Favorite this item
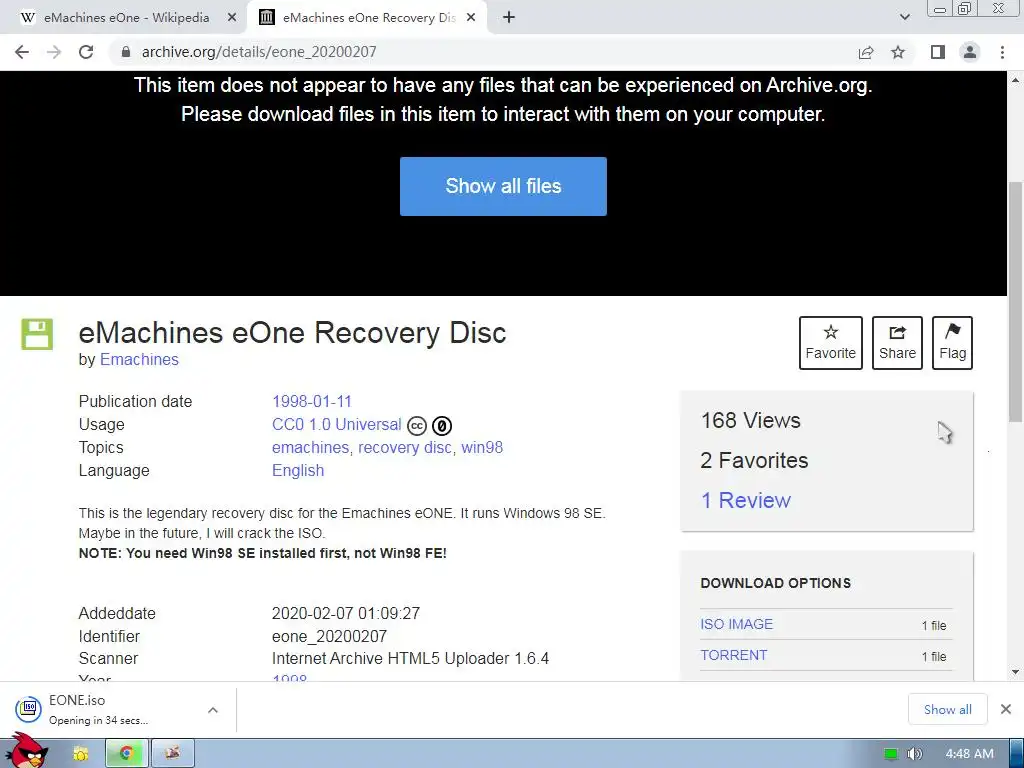 831,343
